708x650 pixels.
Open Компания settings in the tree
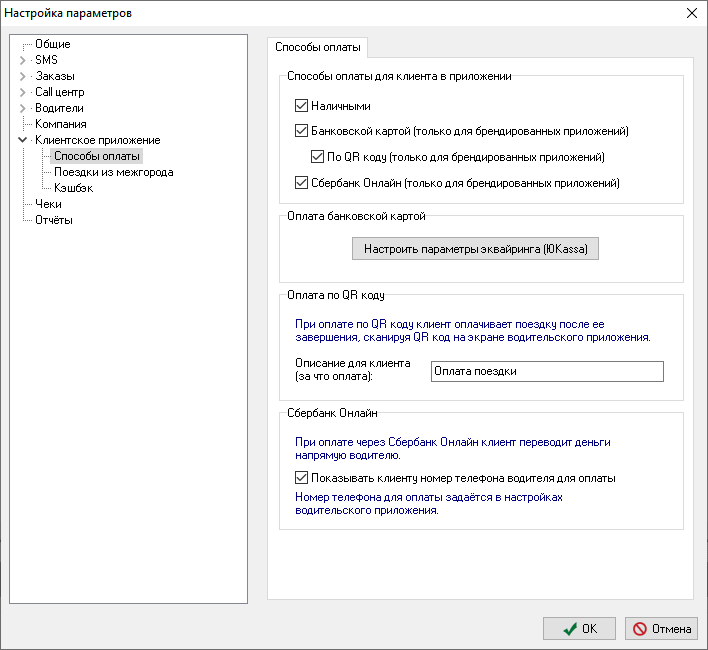pyautogui.click(x=62, y=124)
